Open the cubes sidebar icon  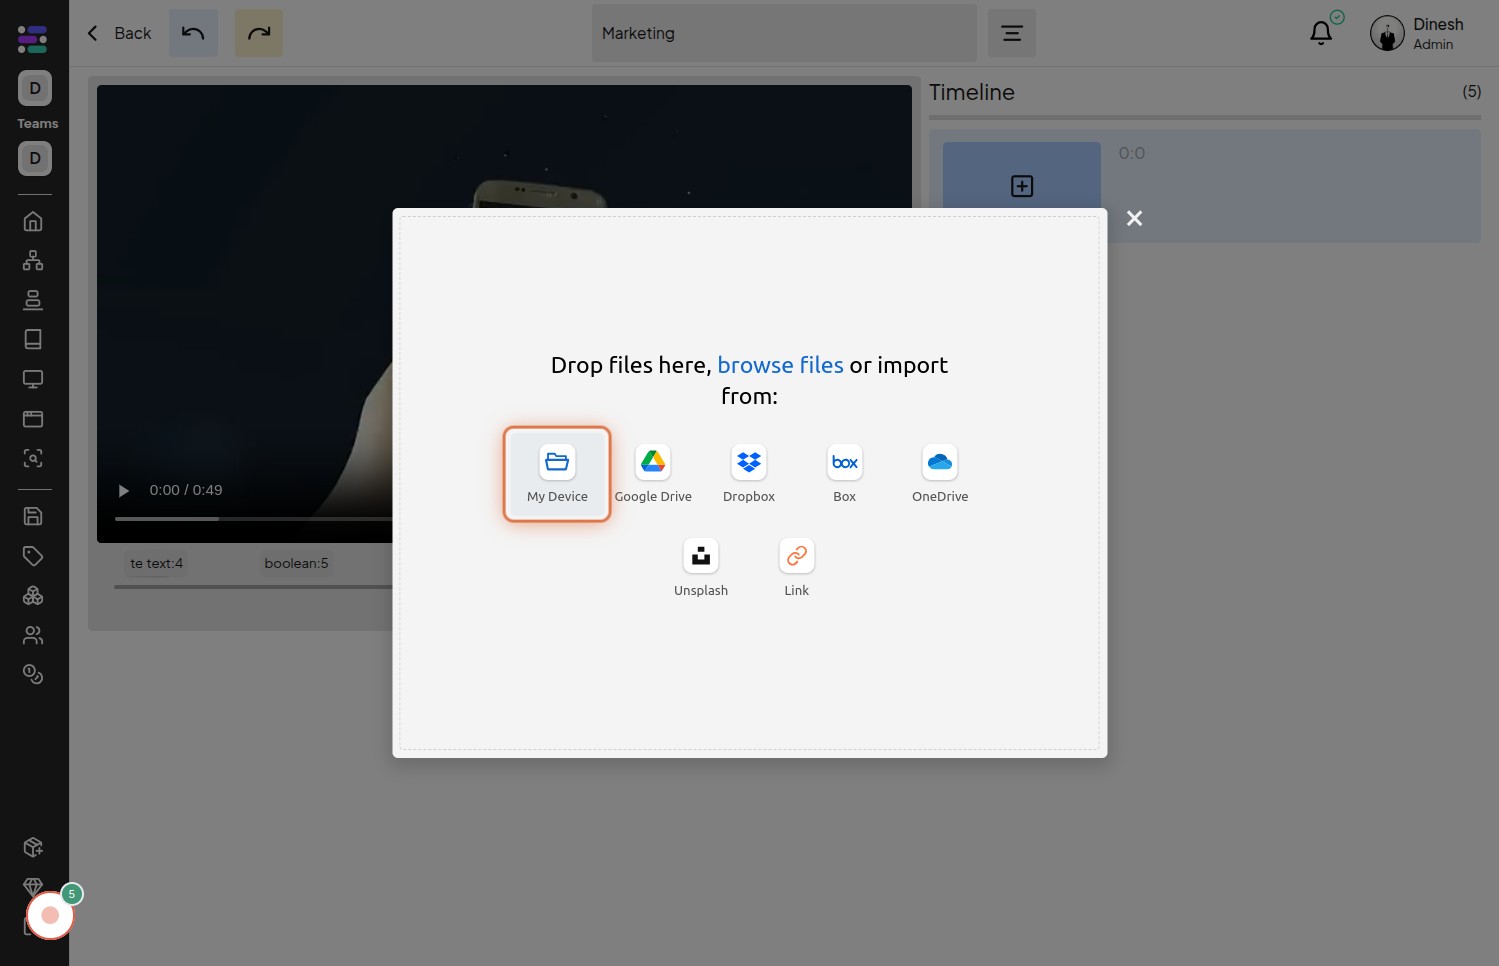[x=33, y=595]
